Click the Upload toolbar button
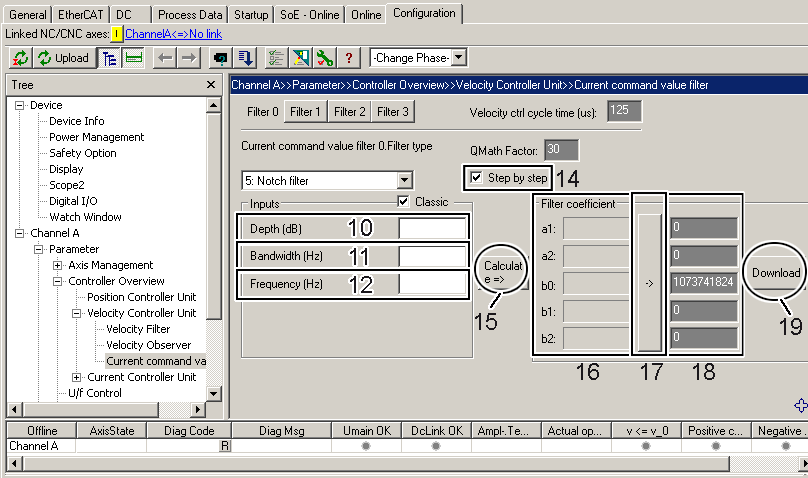 [65, 58]
